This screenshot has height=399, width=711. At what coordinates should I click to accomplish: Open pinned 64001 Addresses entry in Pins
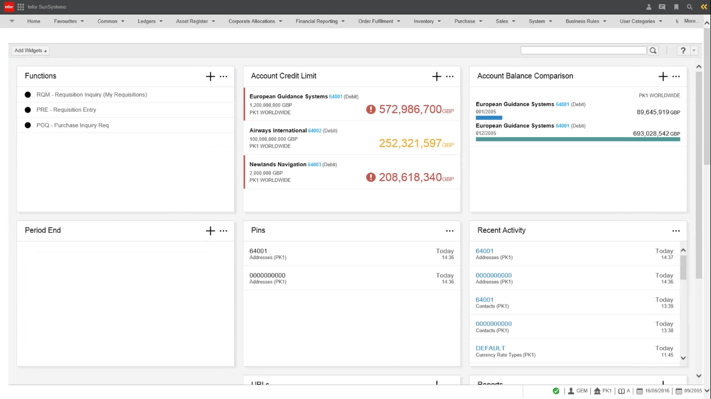pos(351,254)
